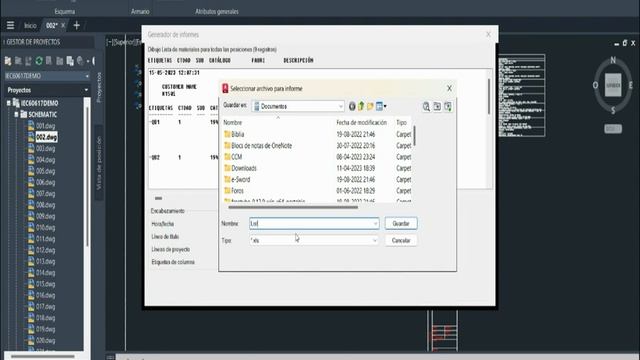Go back using the file dialog's round back icon
This screenshot has width=640, height=360.
click(352, 107)
